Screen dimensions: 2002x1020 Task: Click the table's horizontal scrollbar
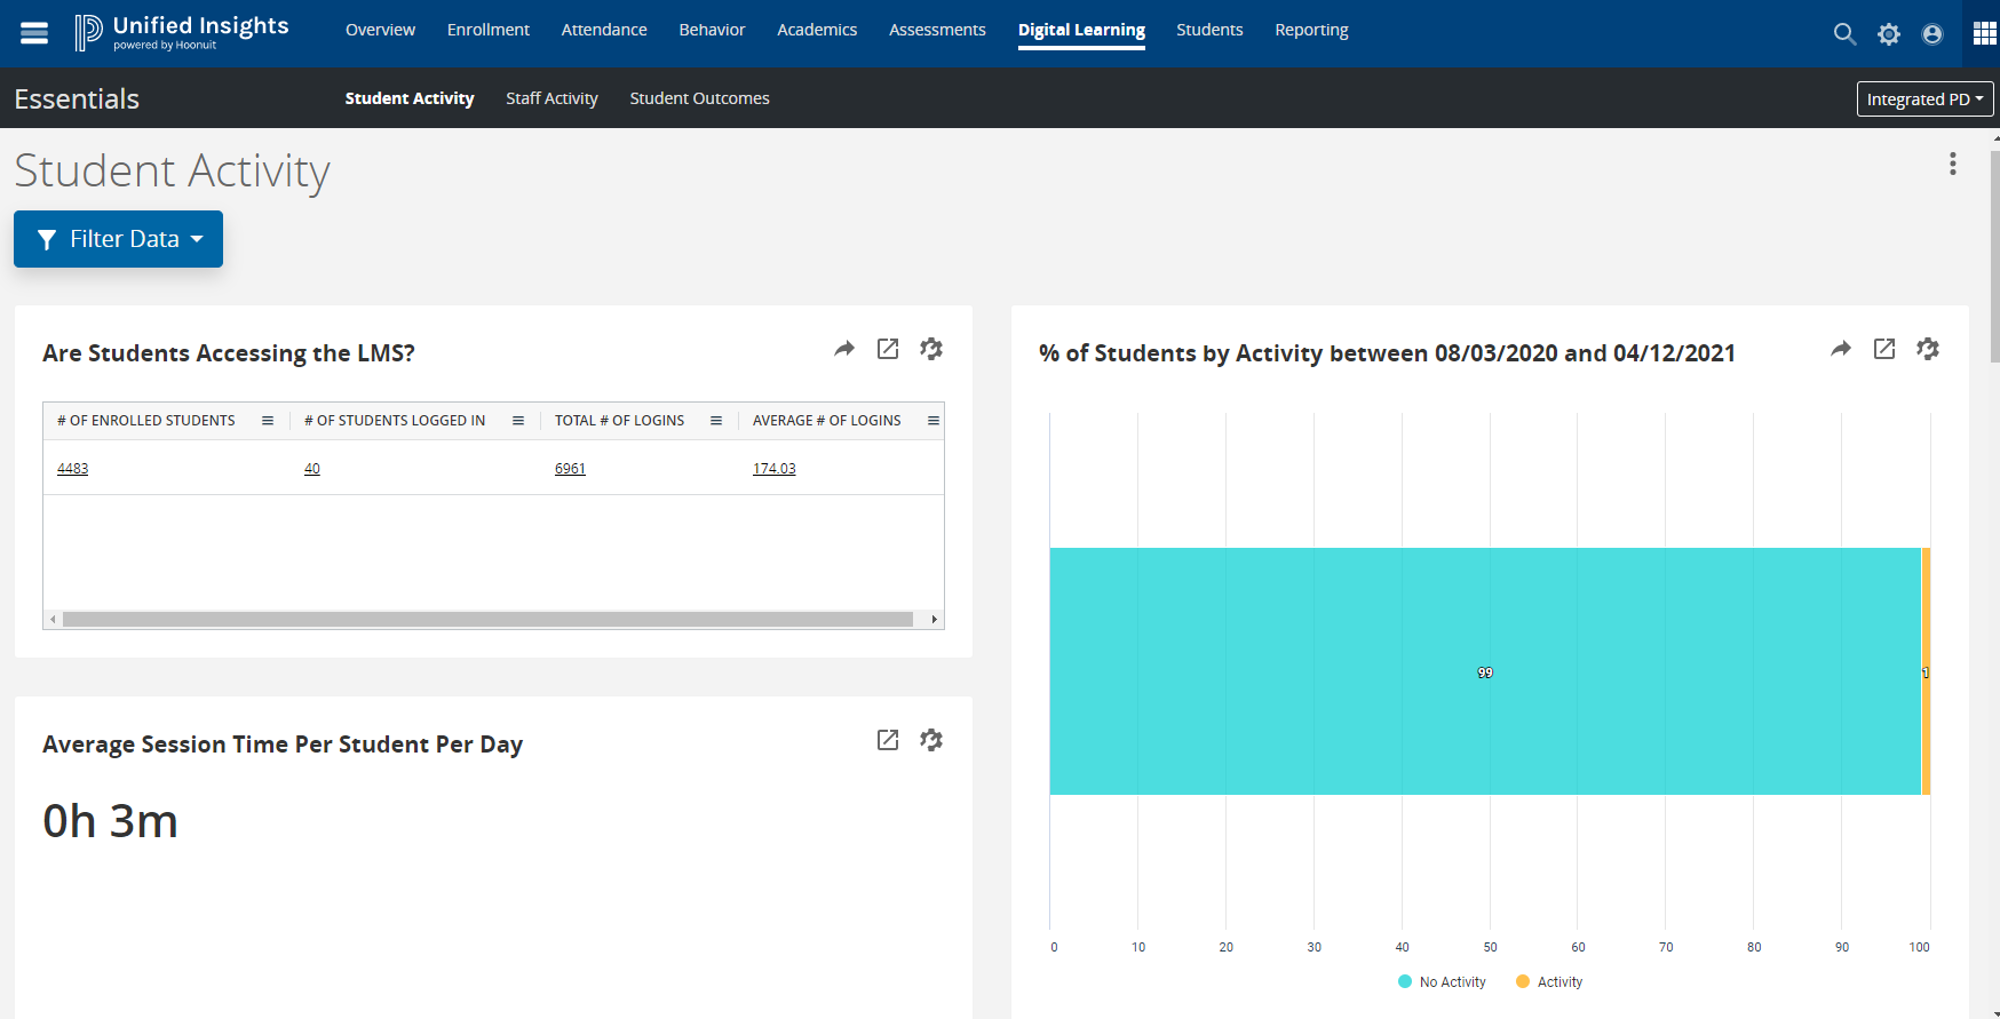(487, 620)
